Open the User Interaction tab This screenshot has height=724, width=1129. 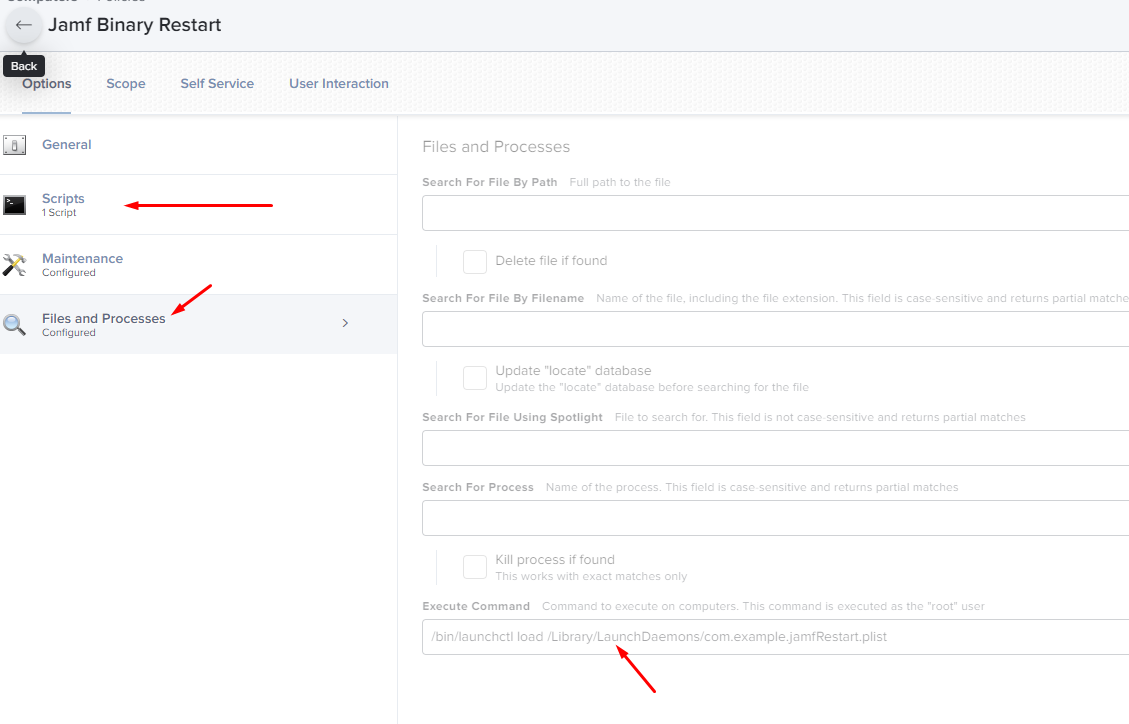coord(339,83)
